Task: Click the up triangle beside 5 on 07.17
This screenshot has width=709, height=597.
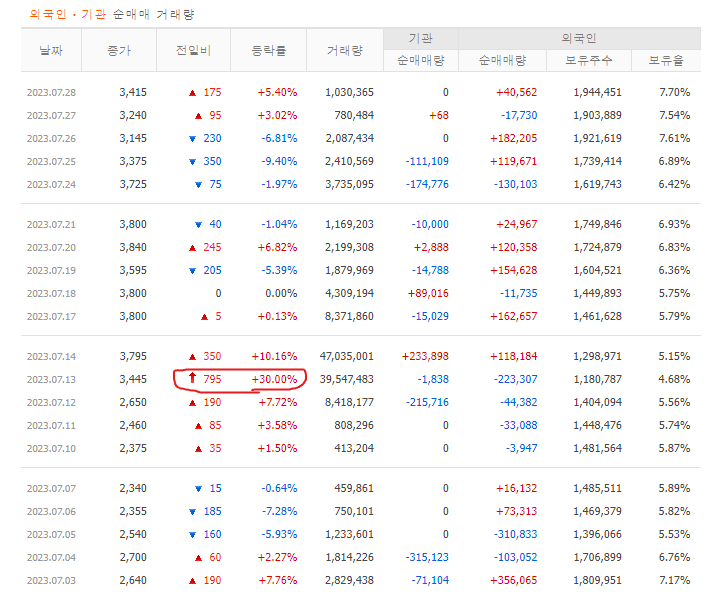Action: point(204,317)
